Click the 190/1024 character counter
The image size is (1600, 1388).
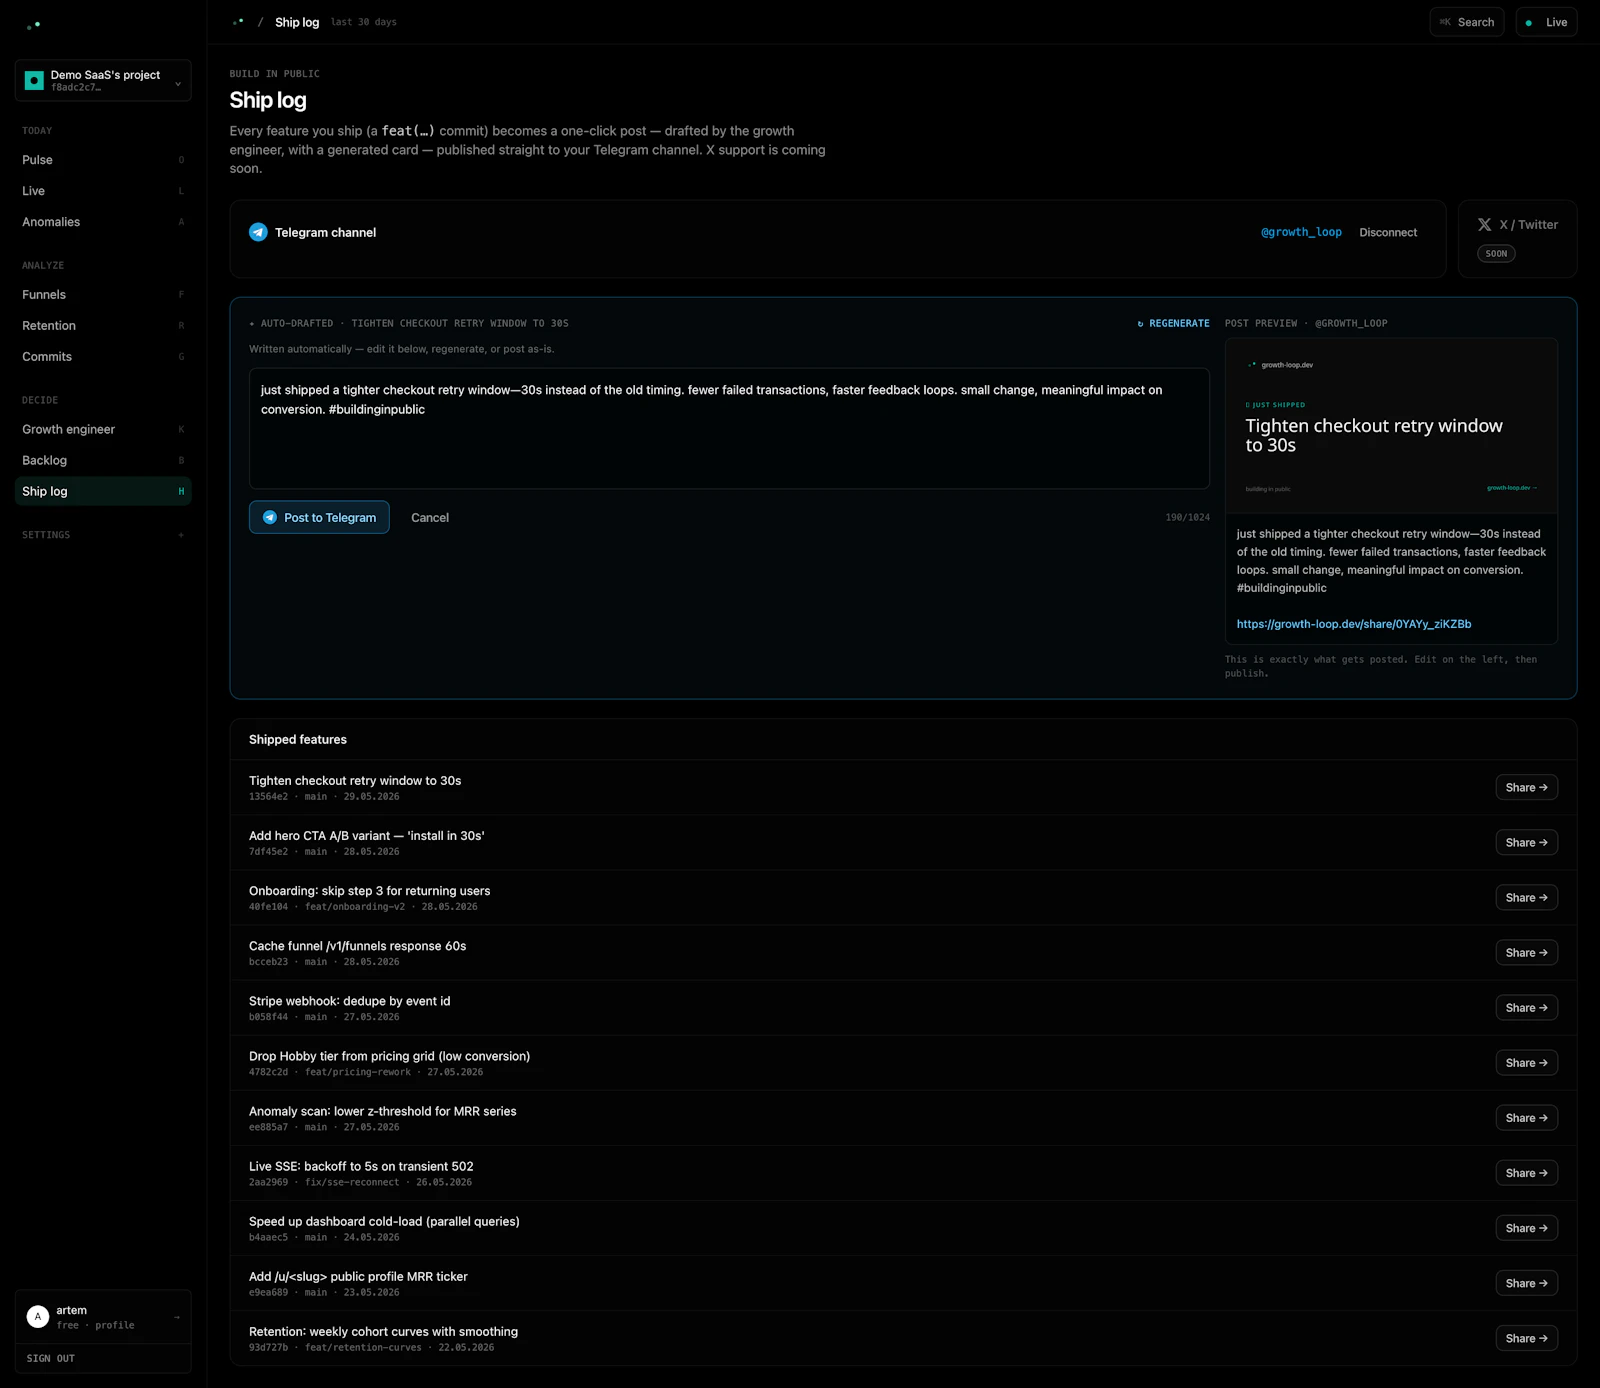1187,517
